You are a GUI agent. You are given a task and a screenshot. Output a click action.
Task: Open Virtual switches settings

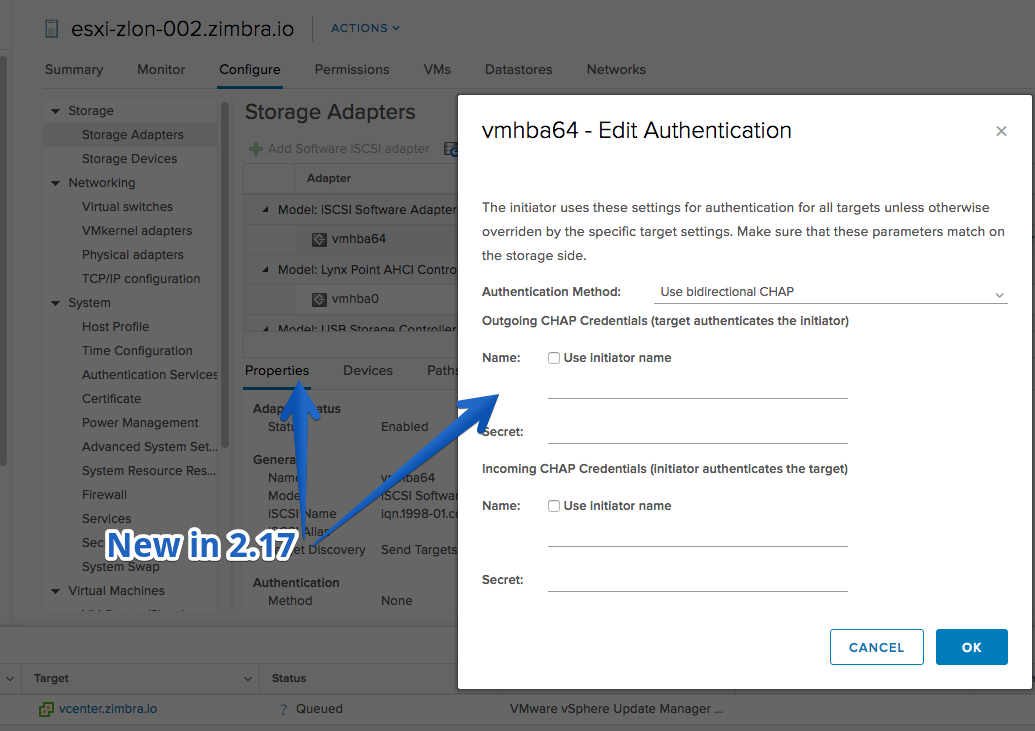[x=127, y=207]
